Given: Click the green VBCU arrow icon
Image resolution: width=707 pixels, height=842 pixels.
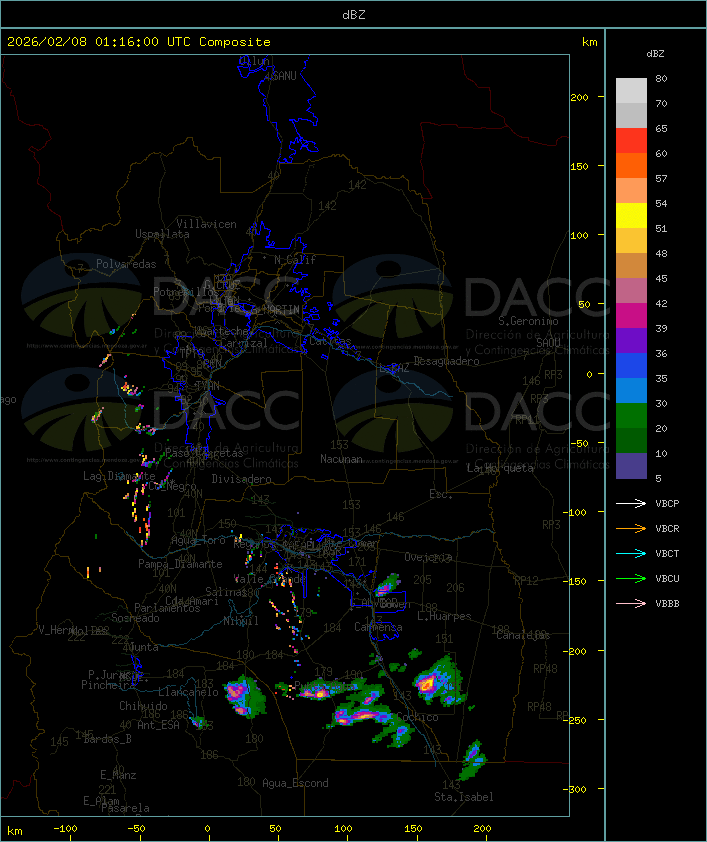Looking at the screenshot, I should [631, 578].
